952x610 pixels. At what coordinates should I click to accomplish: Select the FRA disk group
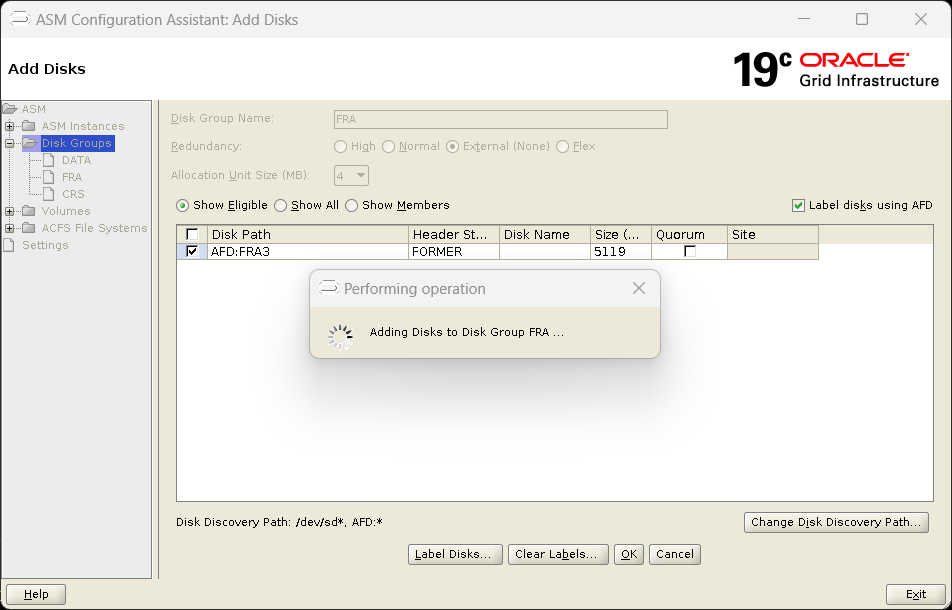coord(72,177)
